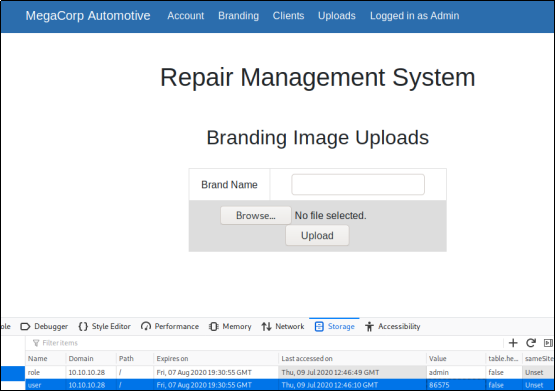Sort by the Path column header
Image resolution: width=556 pixels, height=391 pixels.
pos(135,358)
